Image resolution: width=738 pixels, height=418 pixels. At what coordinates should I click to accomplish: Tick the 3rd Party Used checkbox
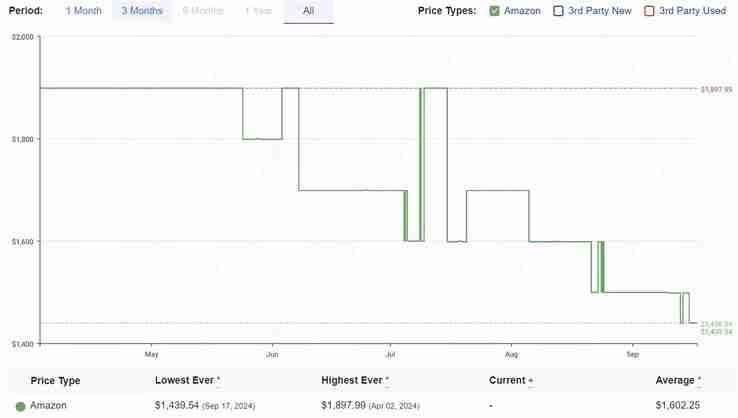(x=649, y=11)
